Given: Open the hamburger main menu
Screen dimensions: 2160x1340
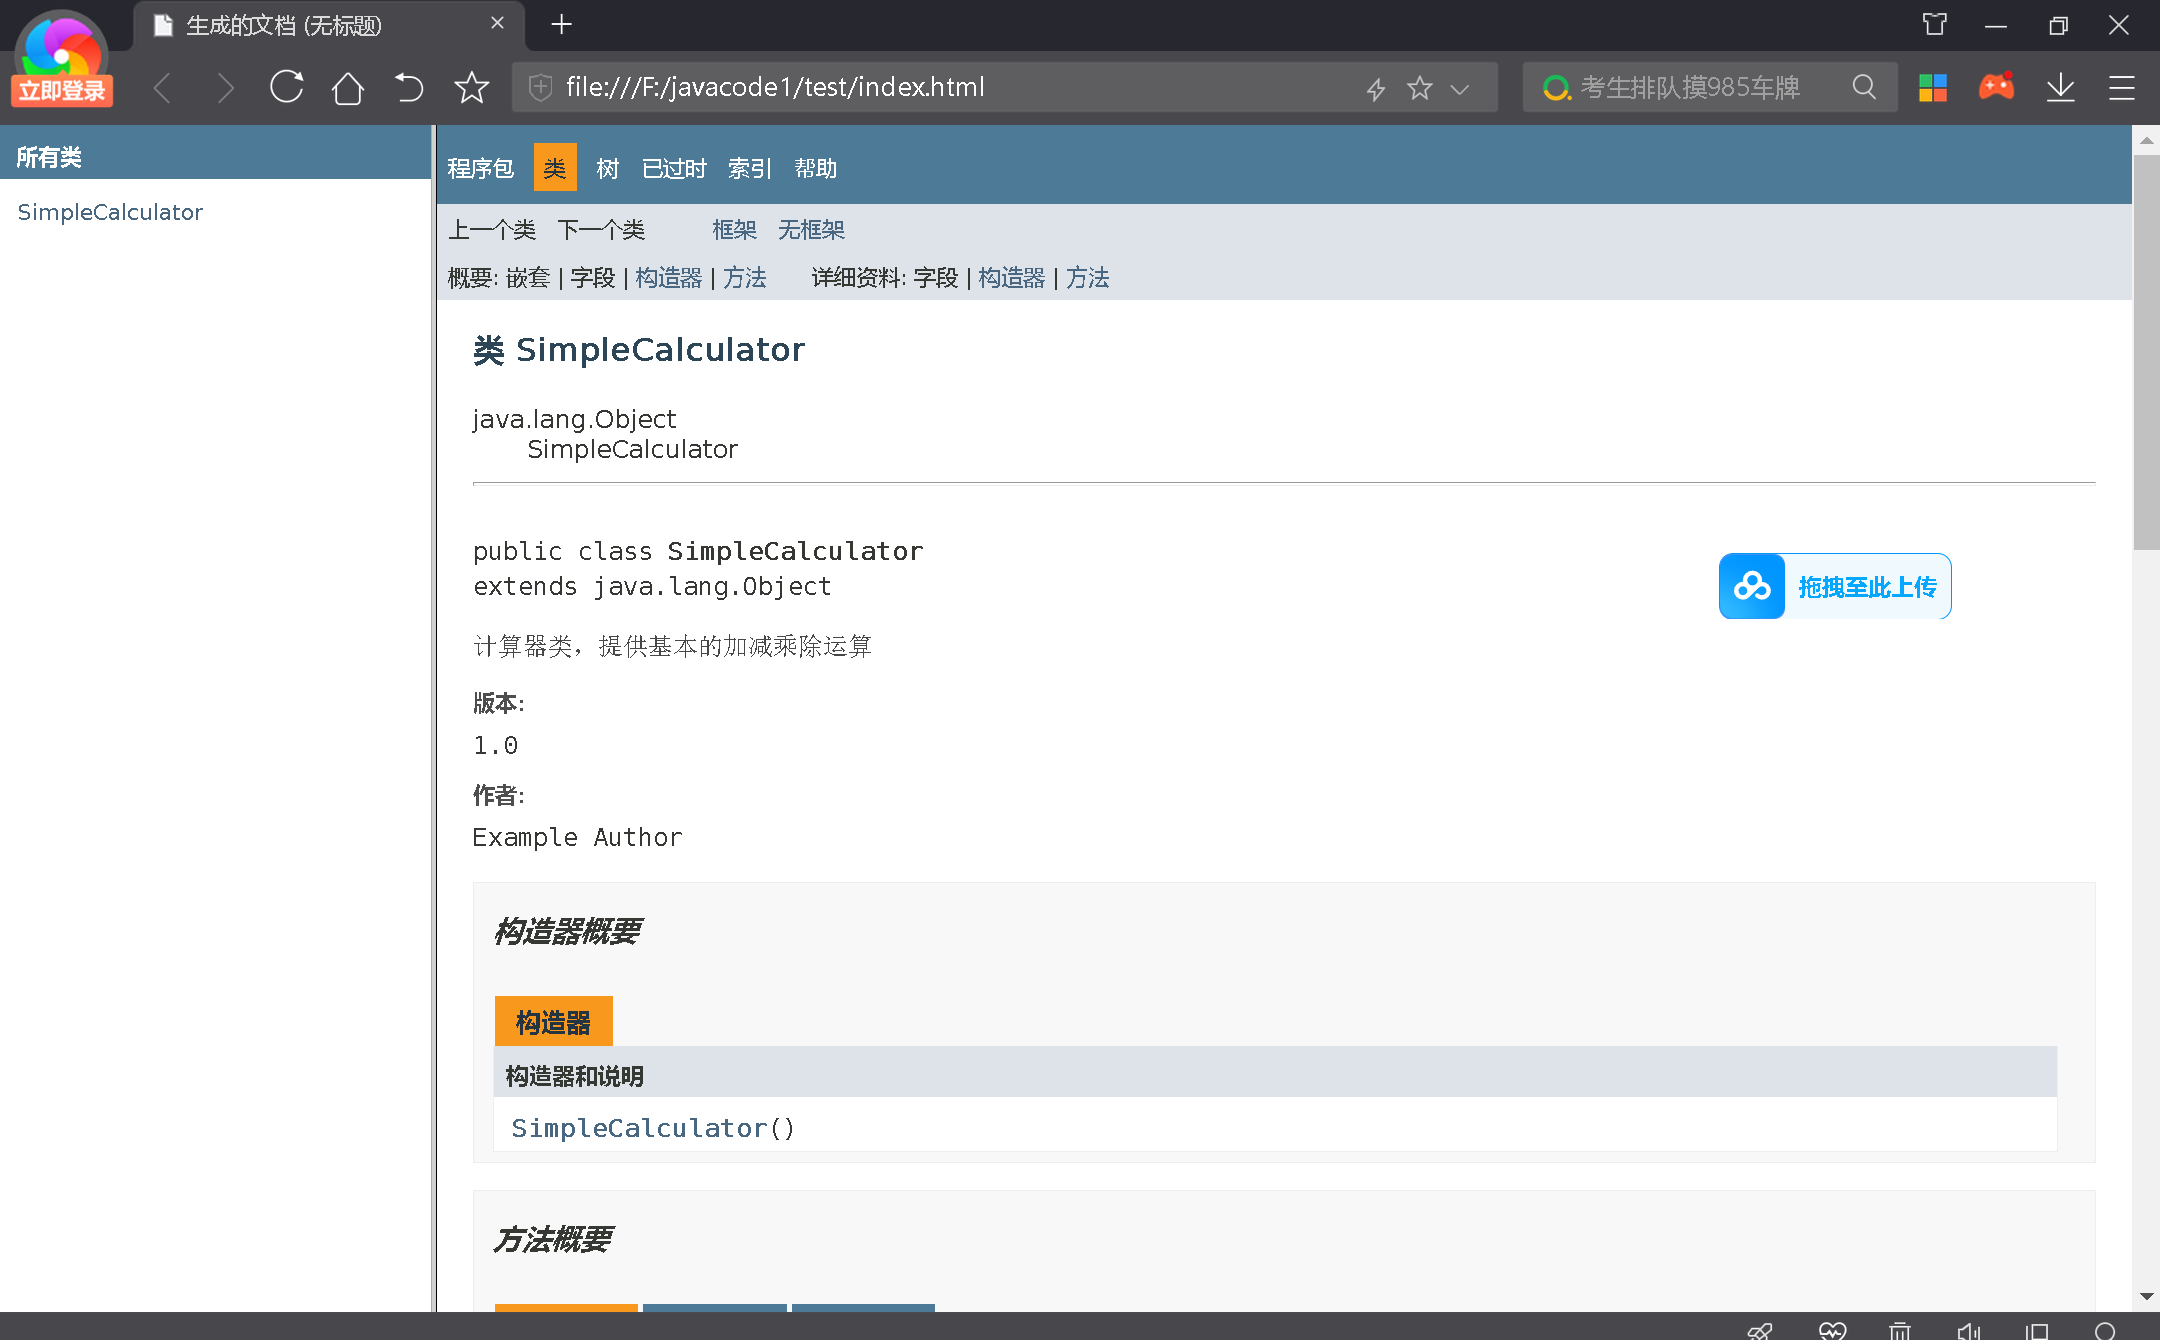Looking at the screenshot, I should click(2122, 87).
